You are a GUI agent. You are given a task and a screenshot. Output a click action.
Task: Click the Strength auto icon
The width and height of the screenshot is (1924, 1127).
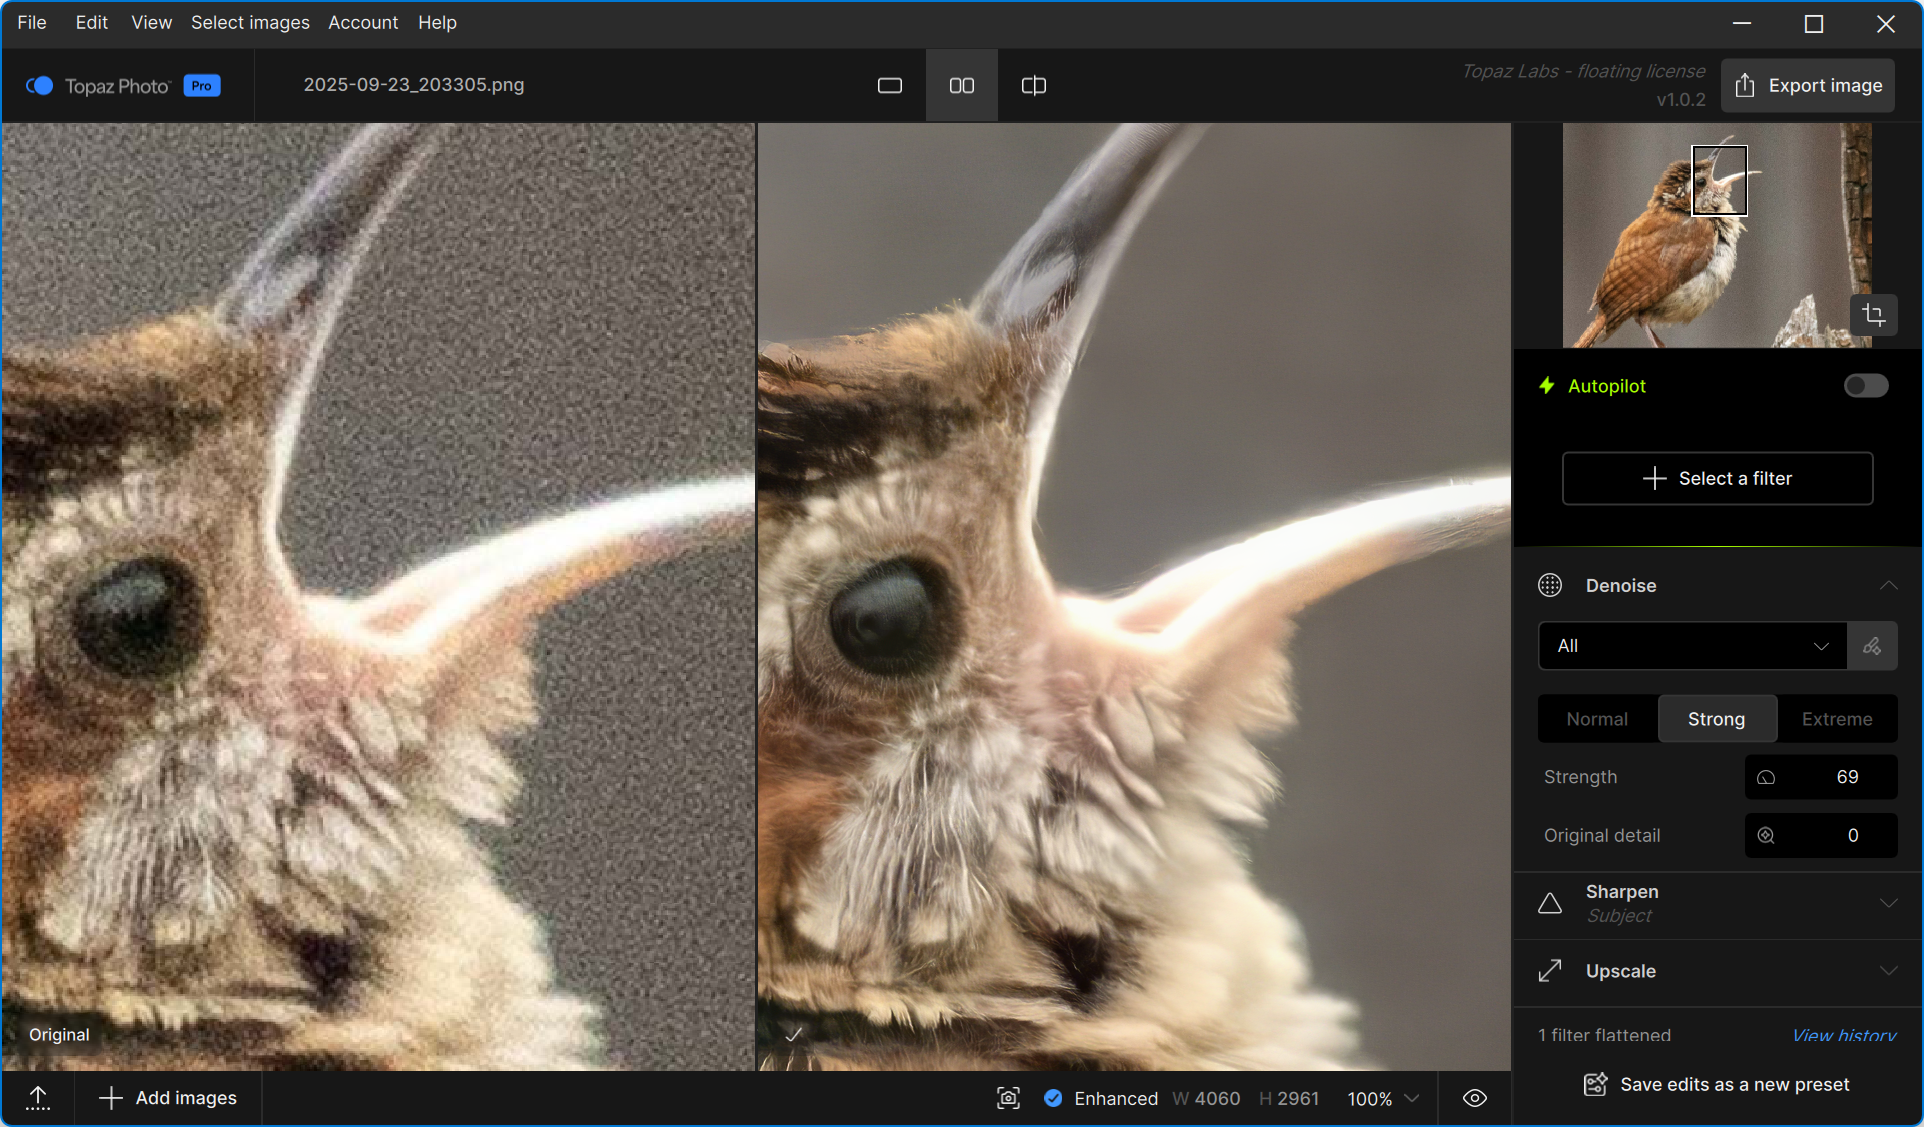click(1766, 777)
